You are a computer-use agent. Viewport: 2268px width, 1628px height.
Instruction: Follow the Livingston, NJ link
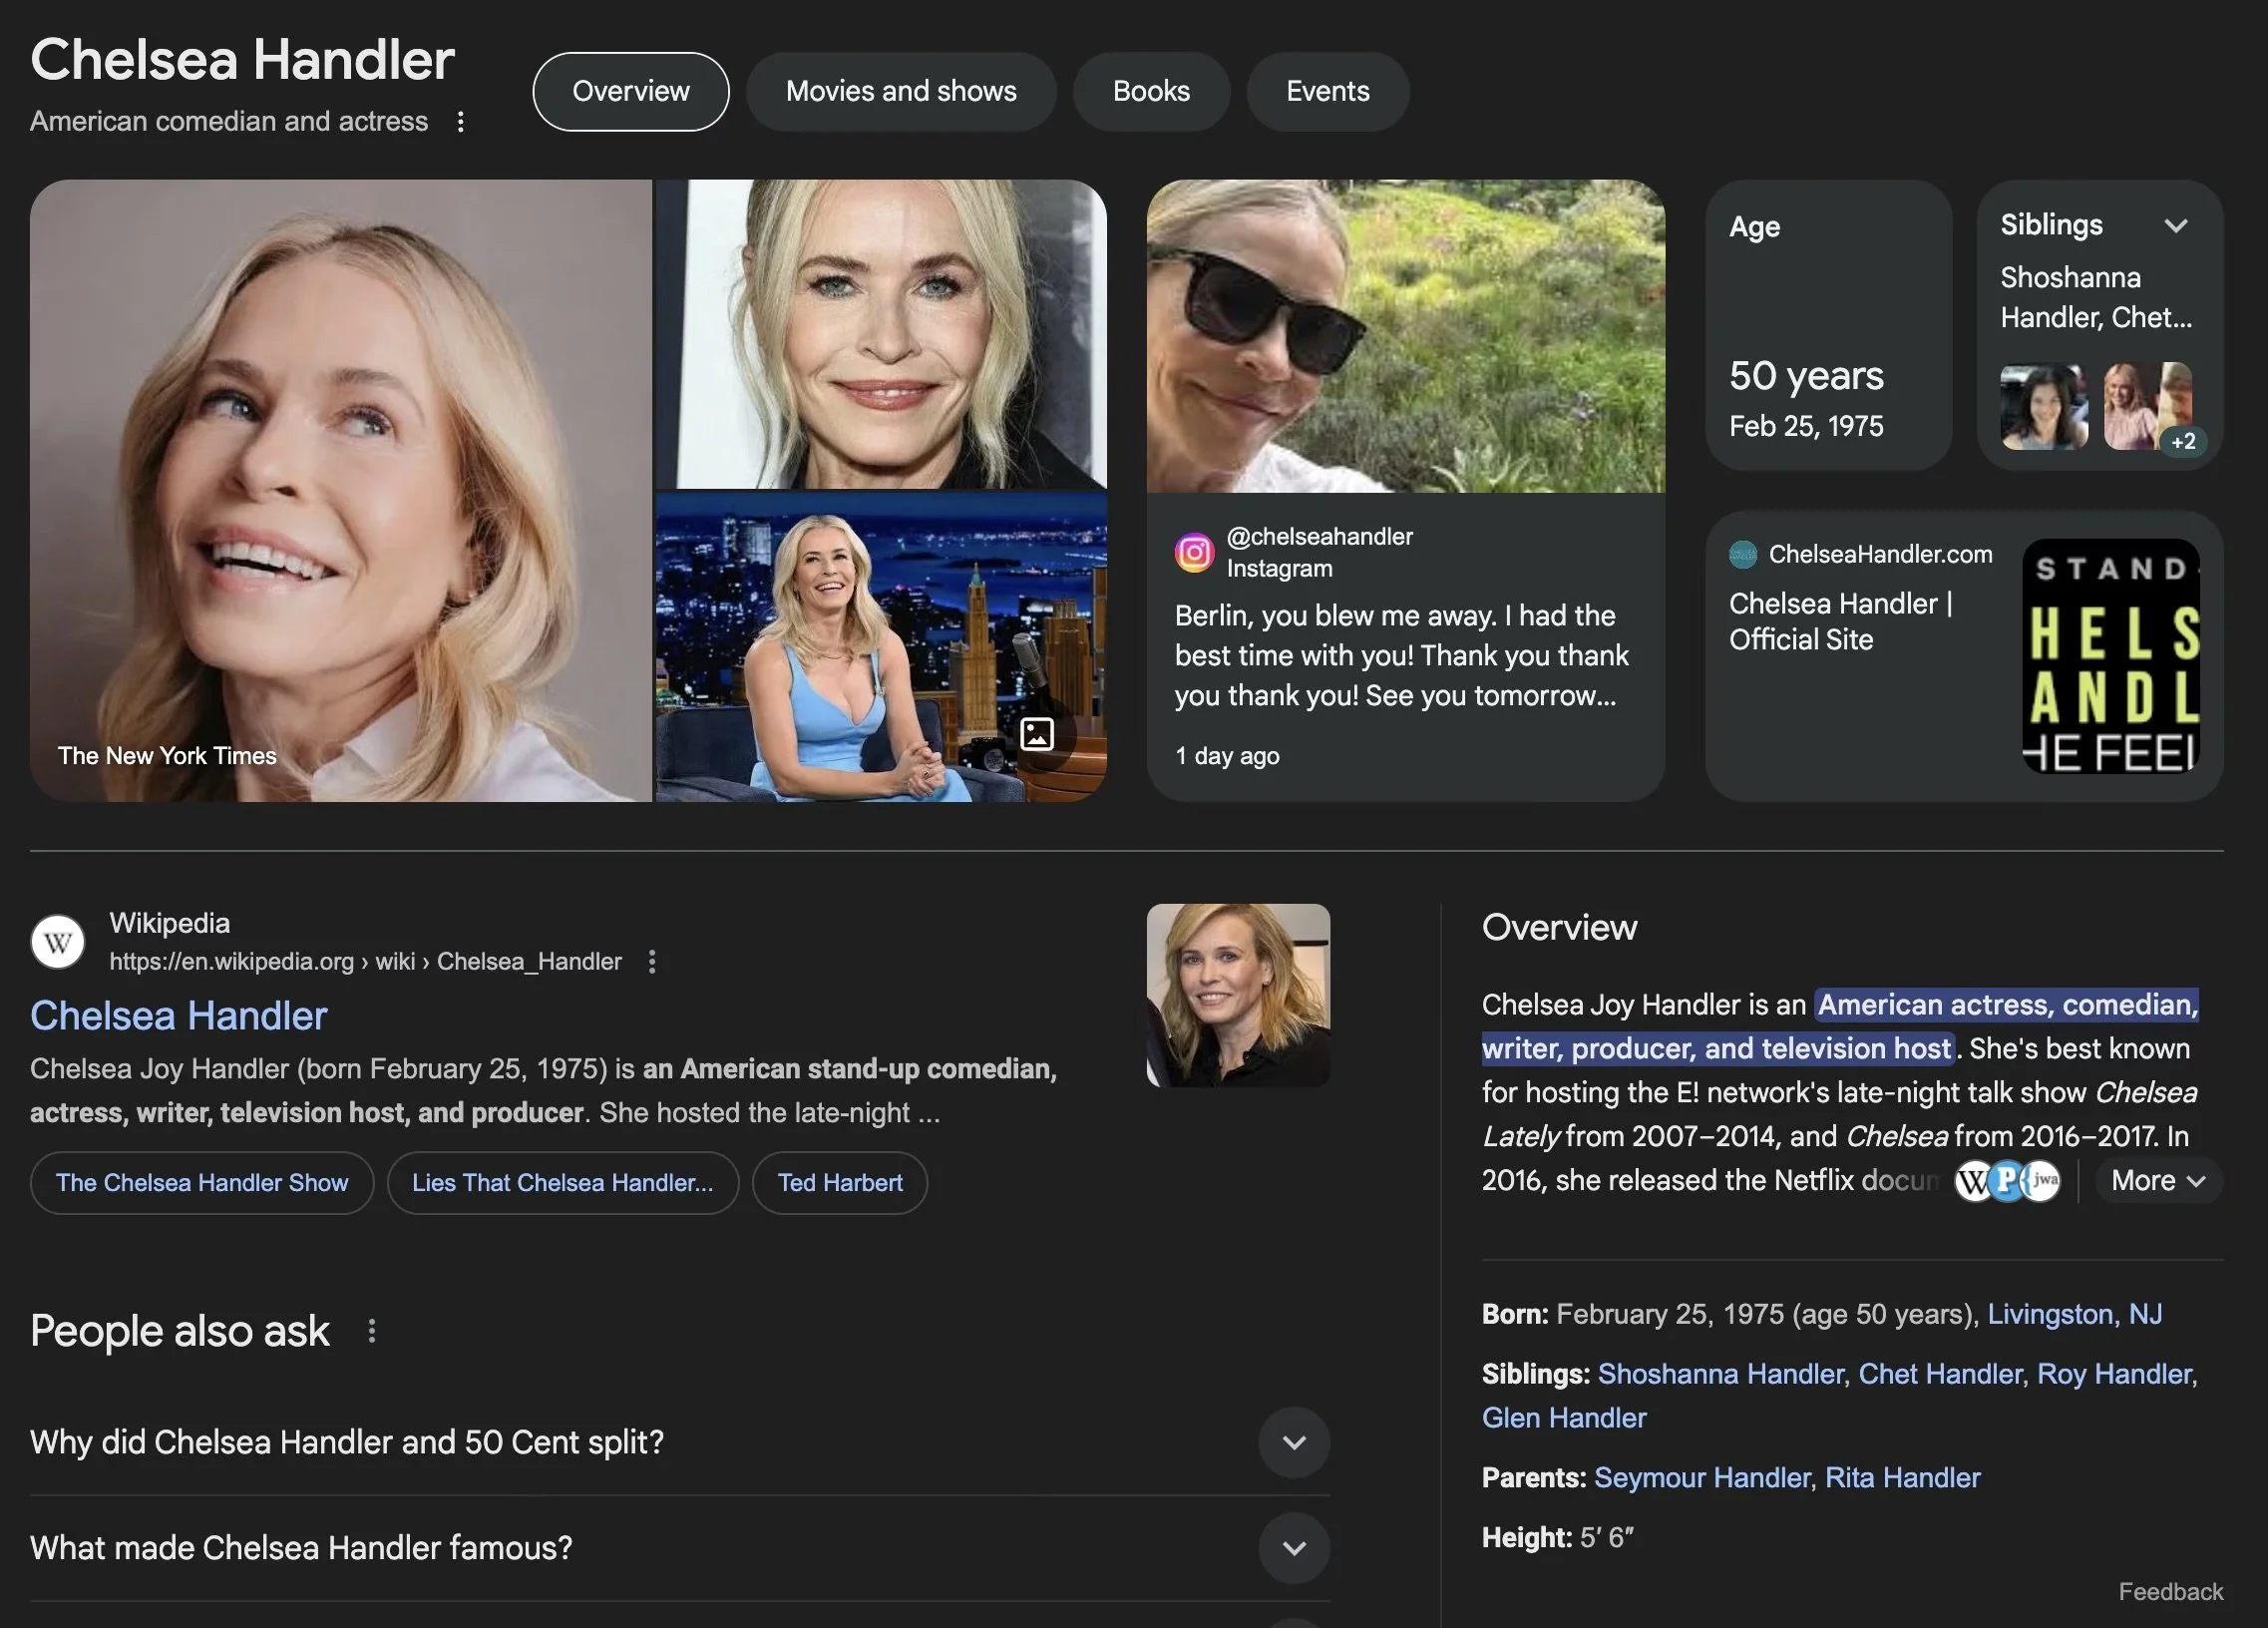tap(2074, 1314)
